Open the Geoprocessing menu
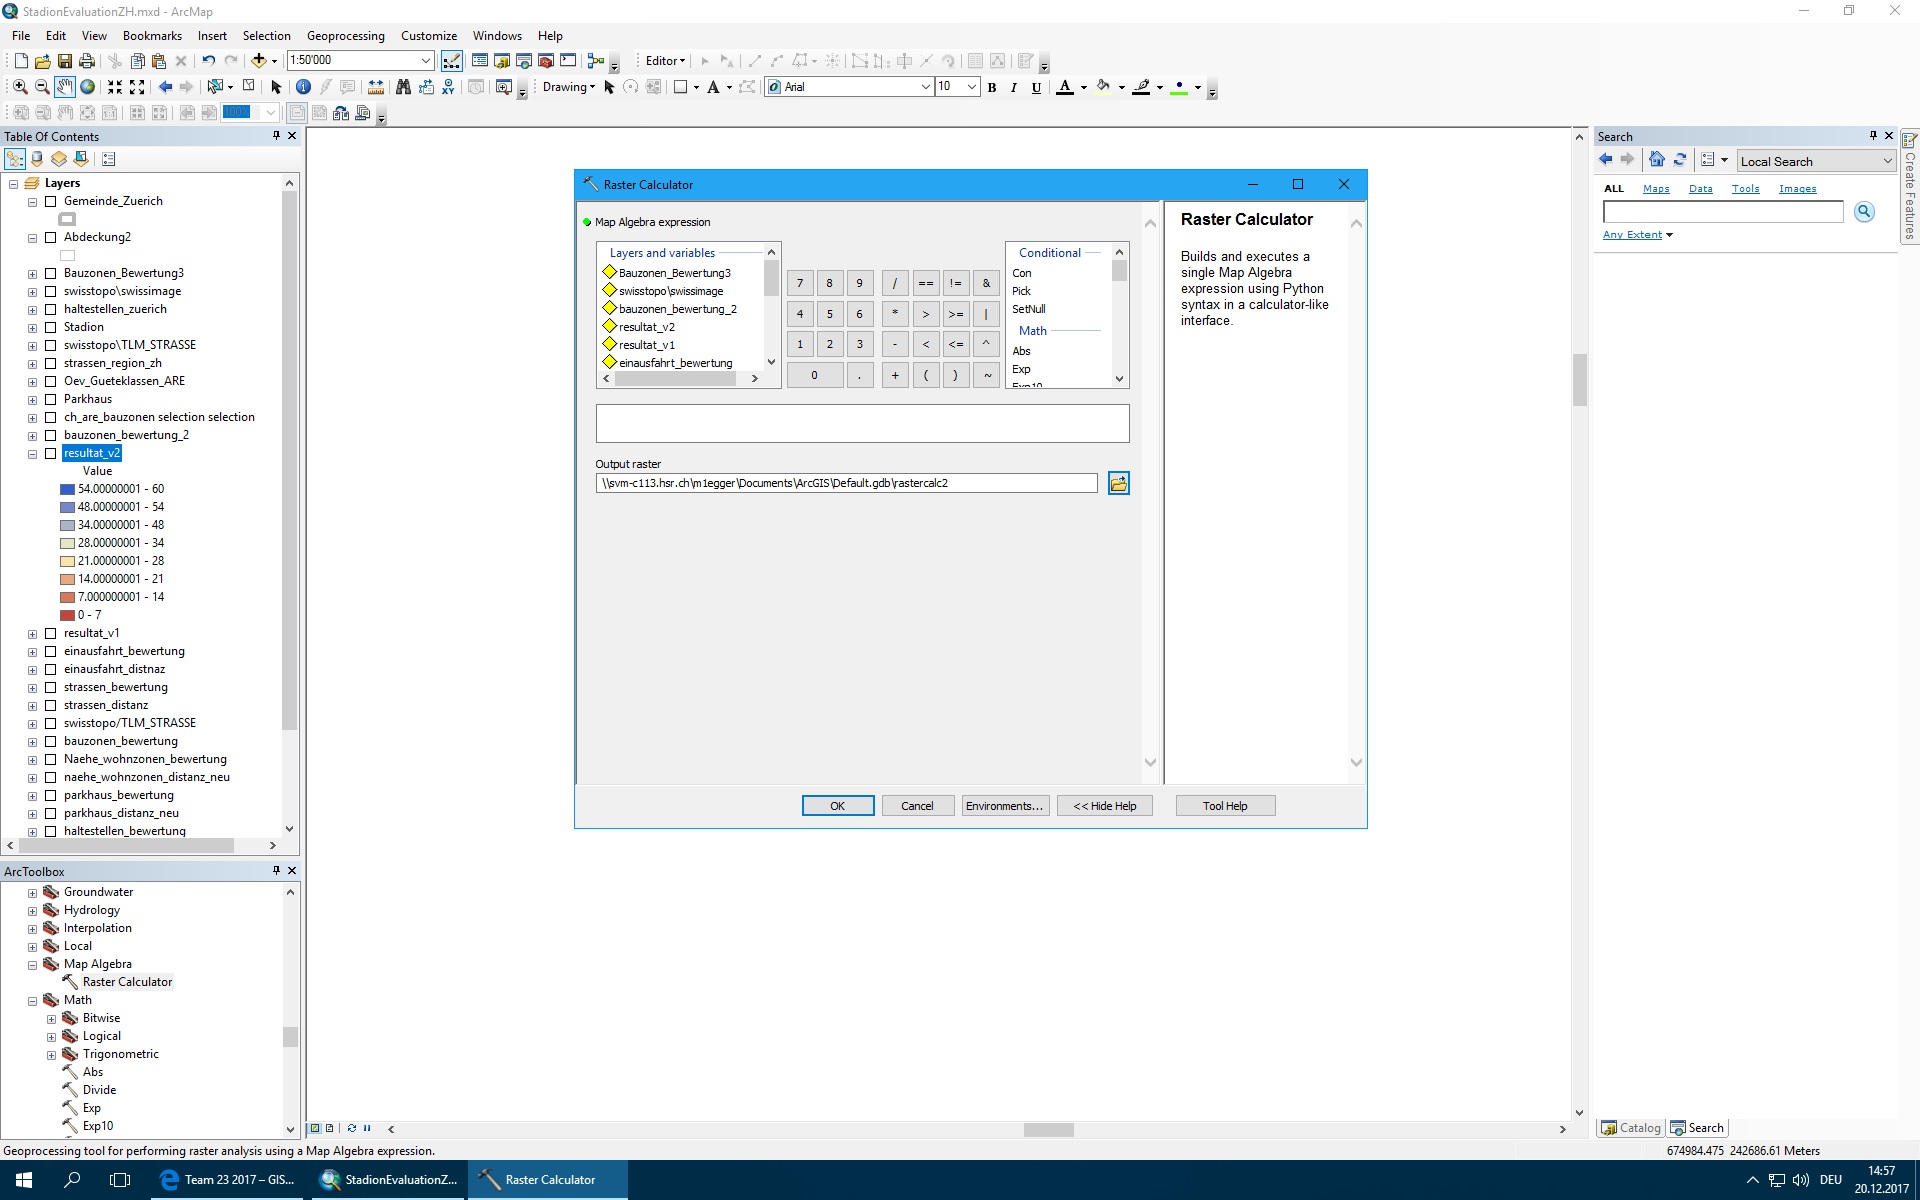 pos(345,36)
